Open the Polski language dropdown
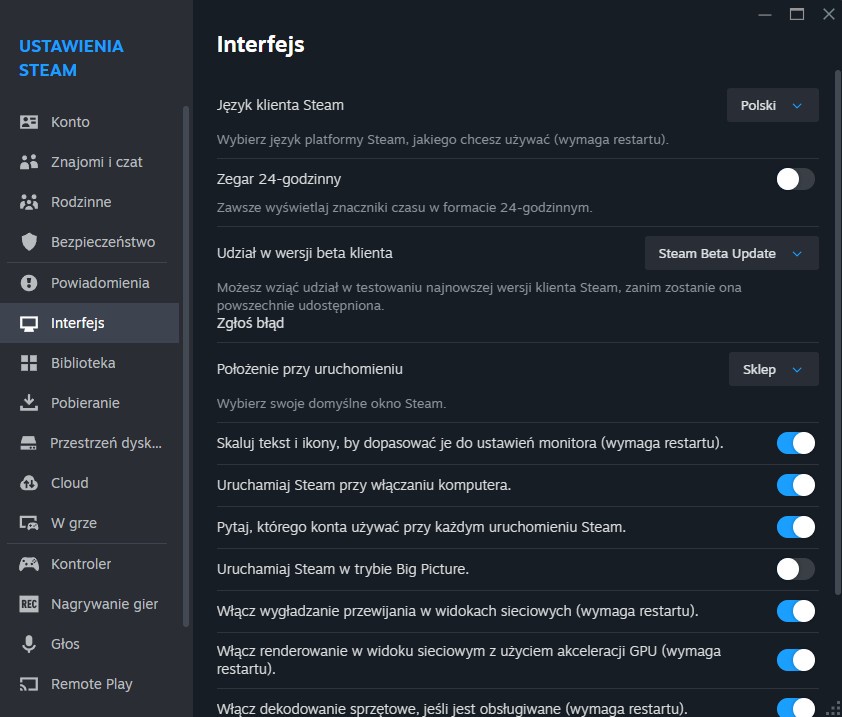 click(x=771, y=104)
